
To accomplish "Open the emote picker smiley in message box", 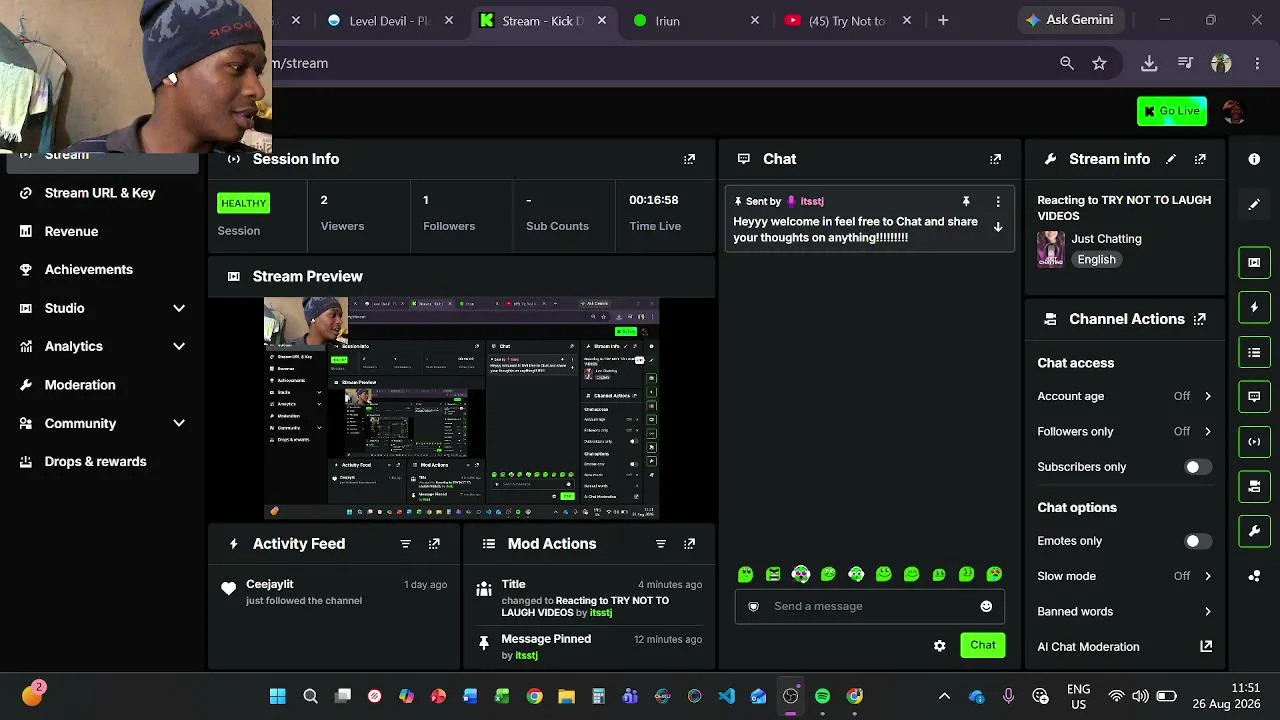I will (x=986, y=606).
